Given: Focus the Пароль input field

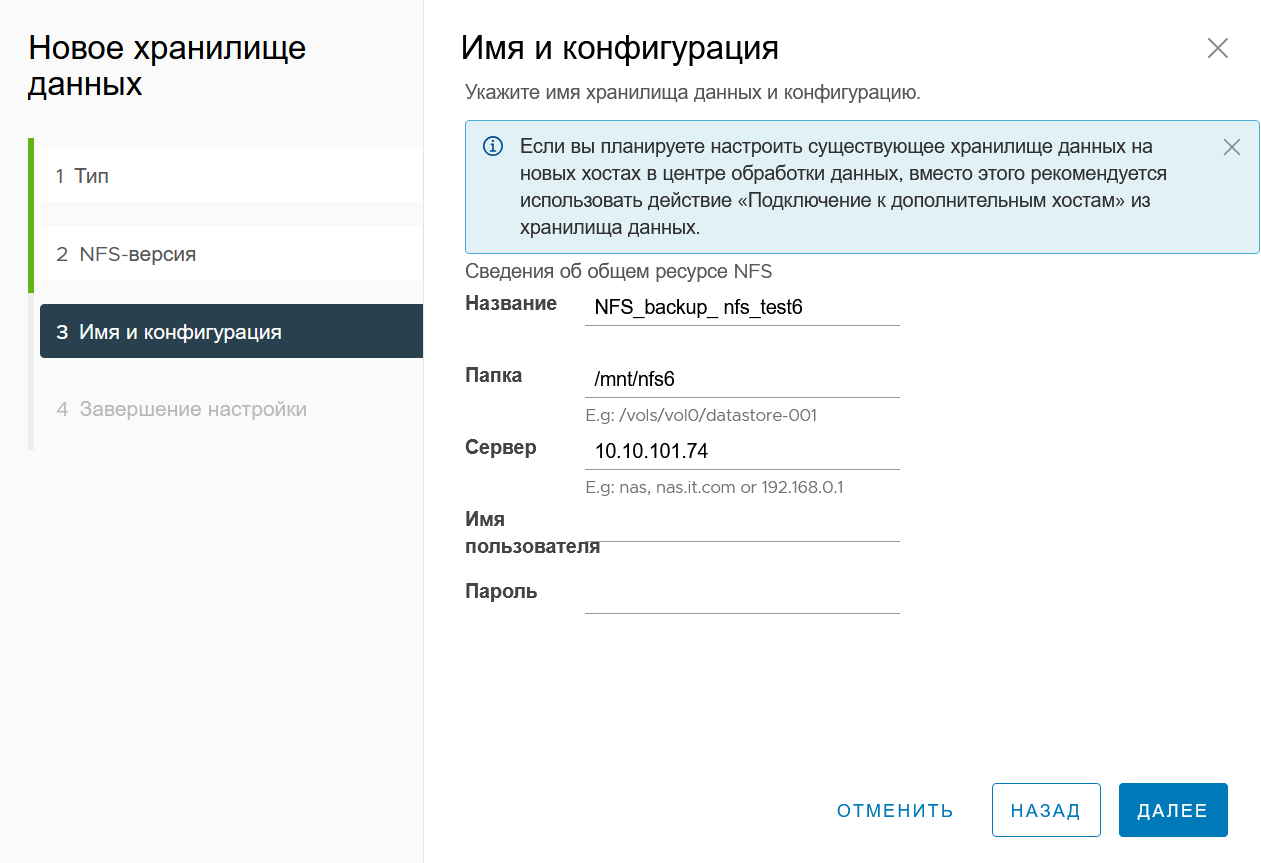Looking at the screenshot, I should click(x=742, y=595).
